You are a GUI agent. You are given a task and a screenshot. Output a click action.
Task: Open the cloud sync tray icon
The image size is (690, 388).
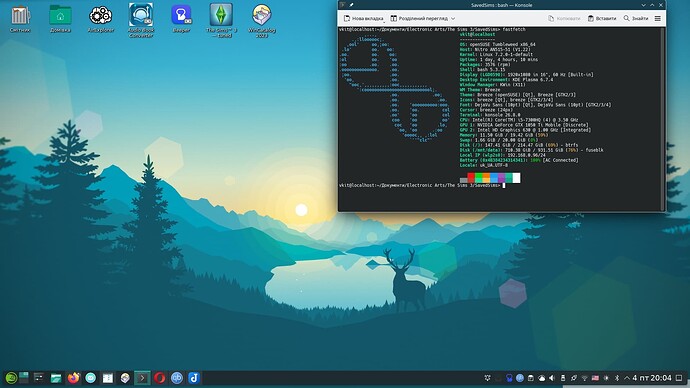(x=542, y=378)
